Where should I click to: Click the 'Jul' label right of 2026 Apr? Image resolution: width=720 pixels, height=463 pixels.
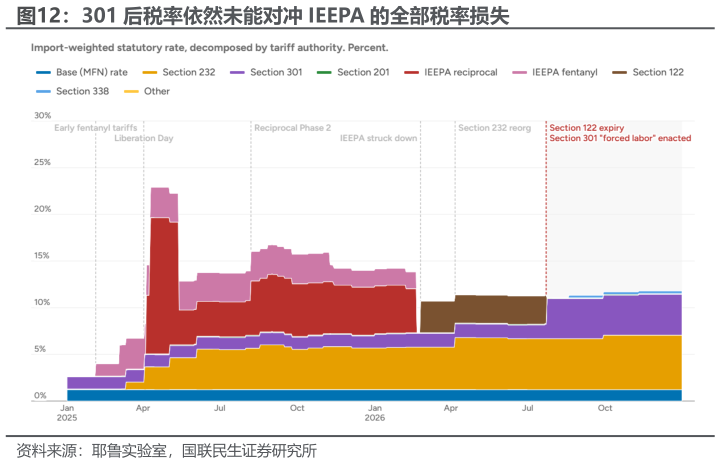tap(528, 408)
